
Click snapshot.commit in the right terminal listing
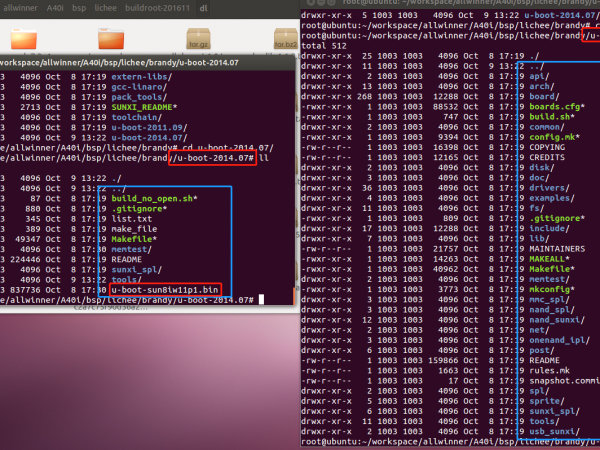(563, 380)
